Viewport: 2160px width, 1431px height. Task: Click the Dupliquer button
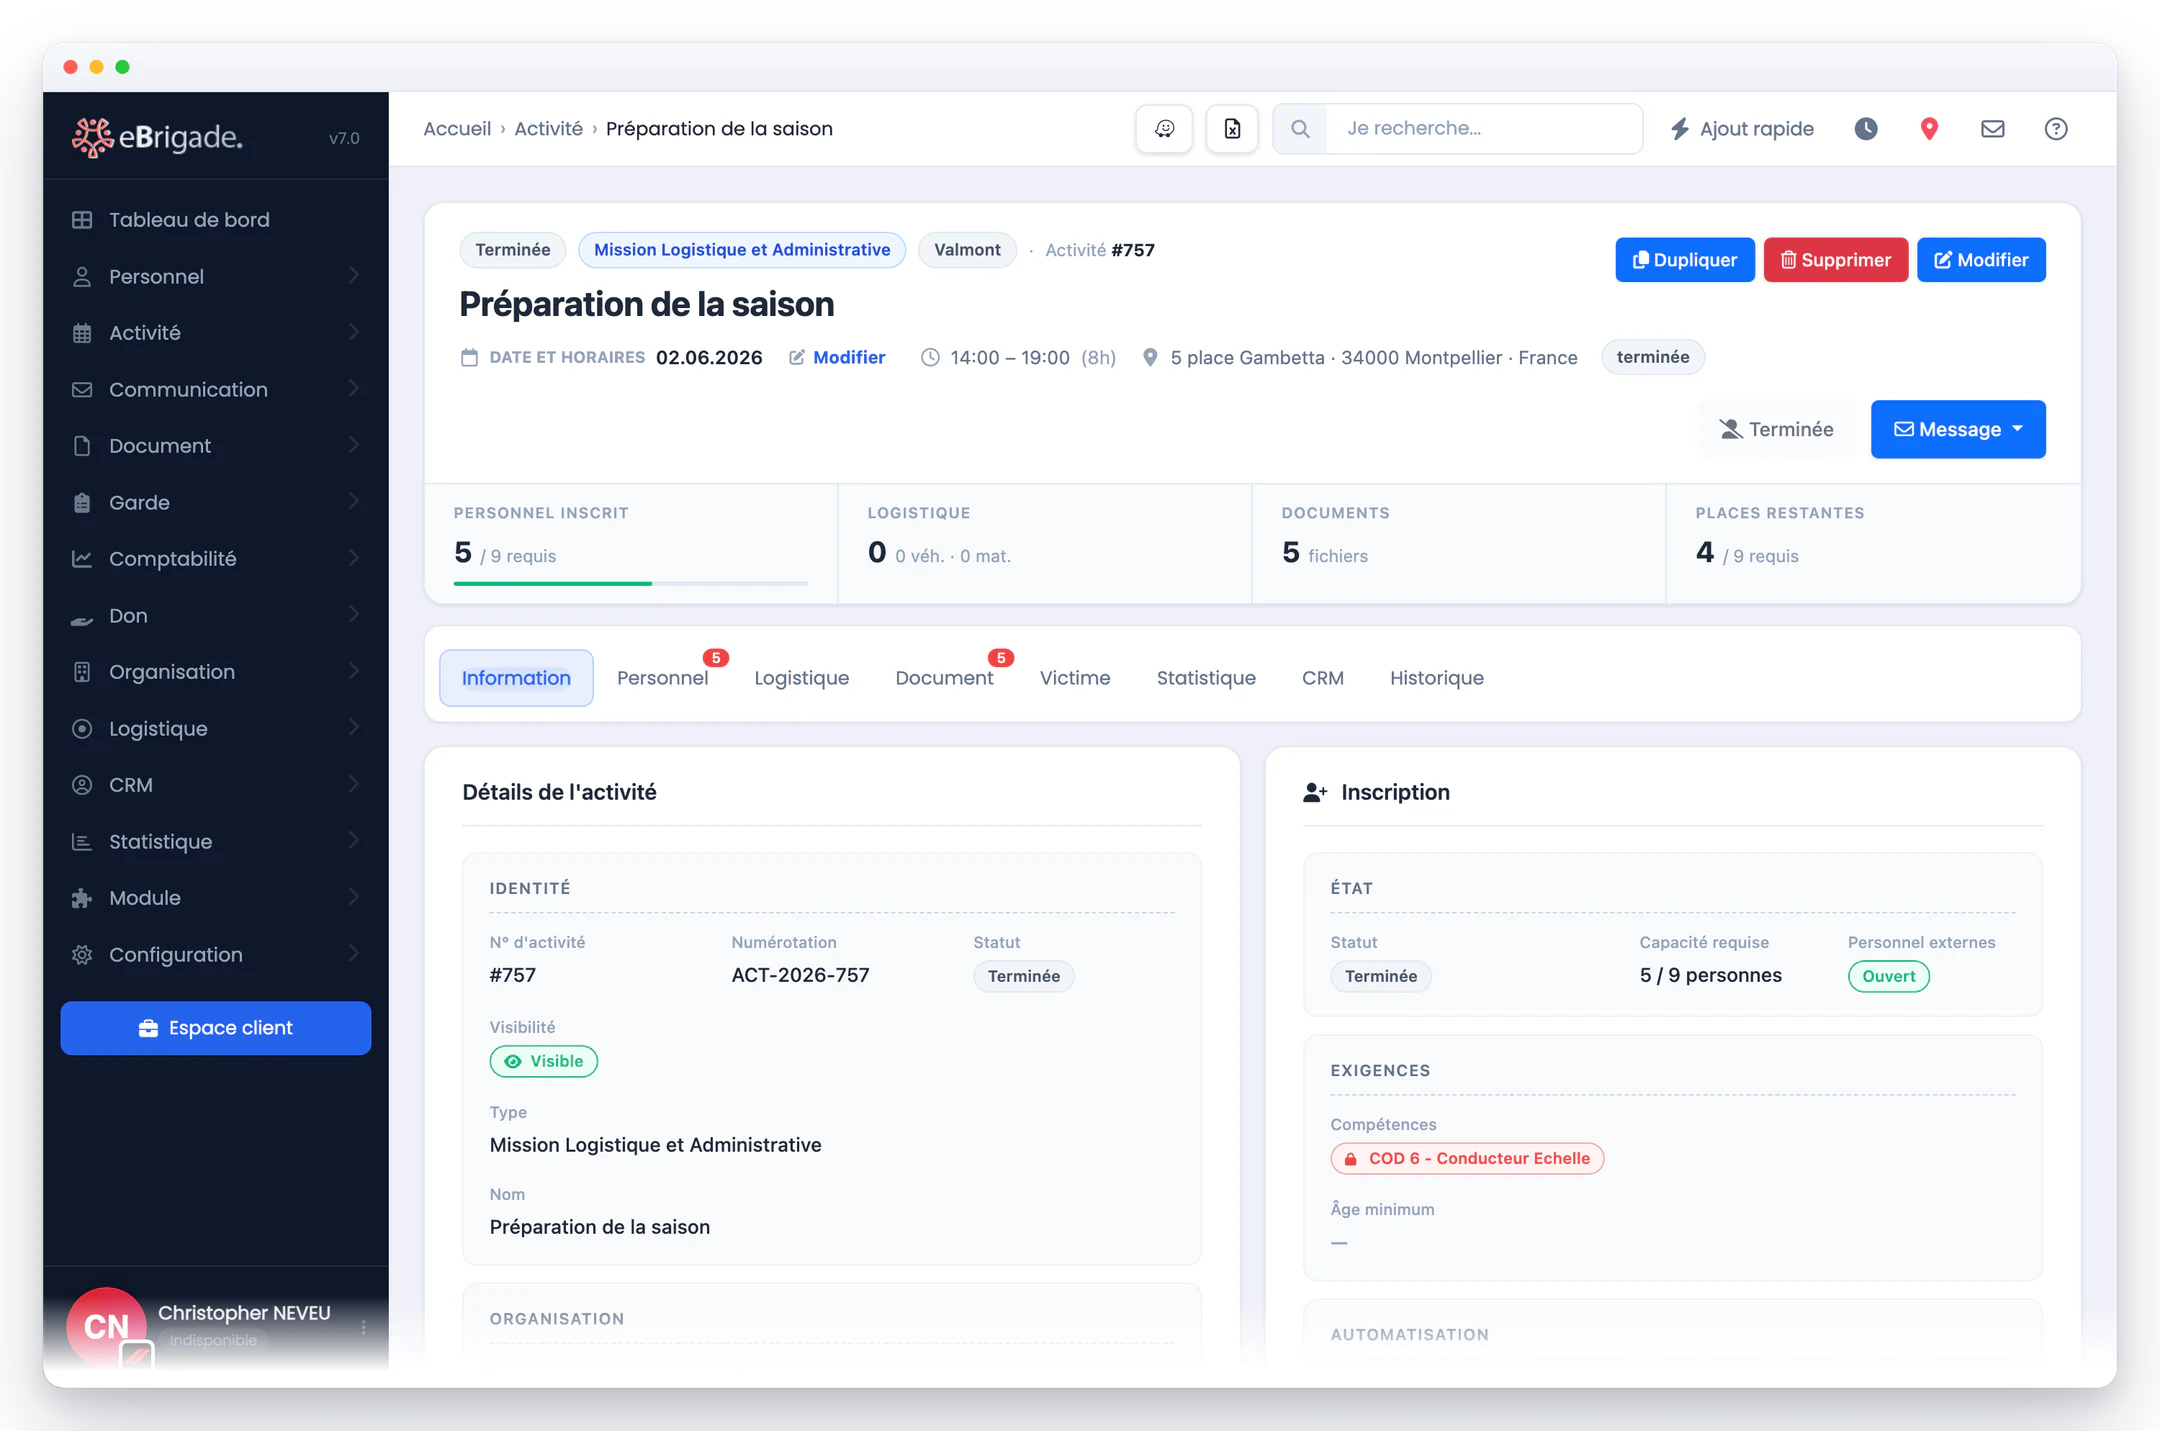click(1685, 260)
